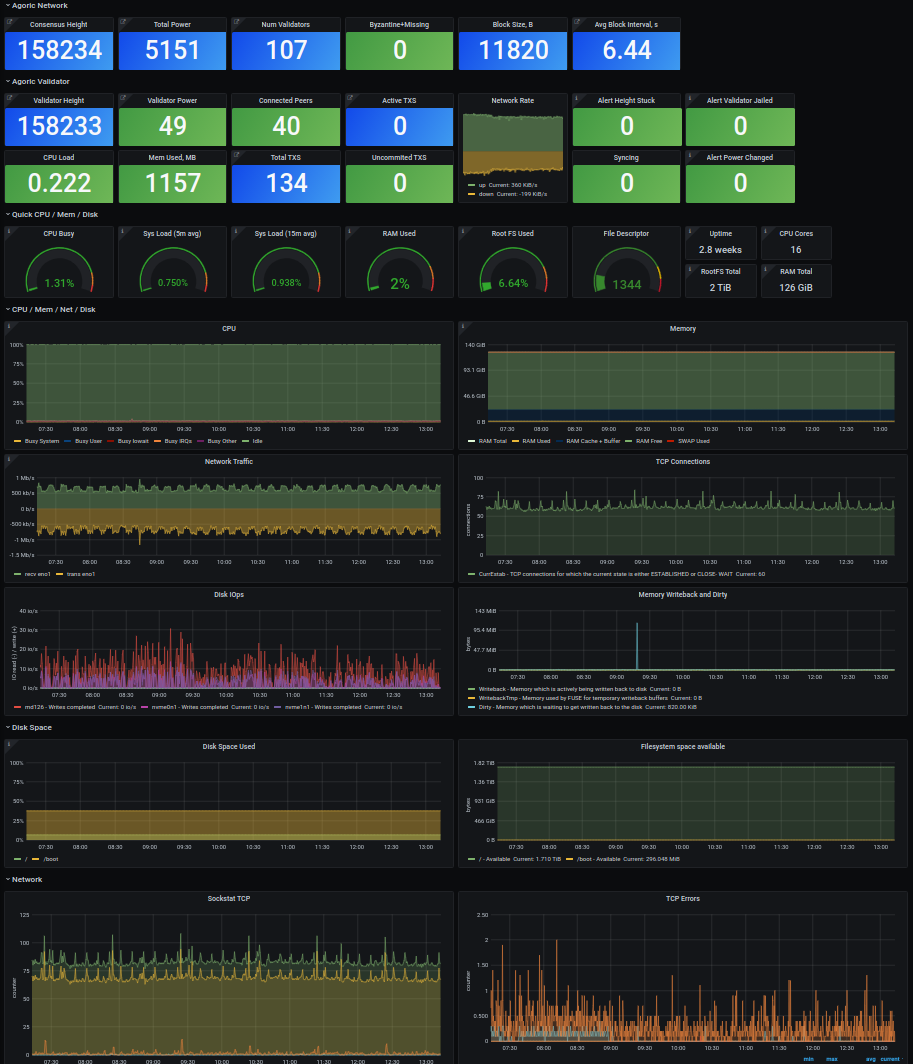913x1064 pixels.
Task: Open the Byzantine+Missing panel title menu
Action: (399, 24)
